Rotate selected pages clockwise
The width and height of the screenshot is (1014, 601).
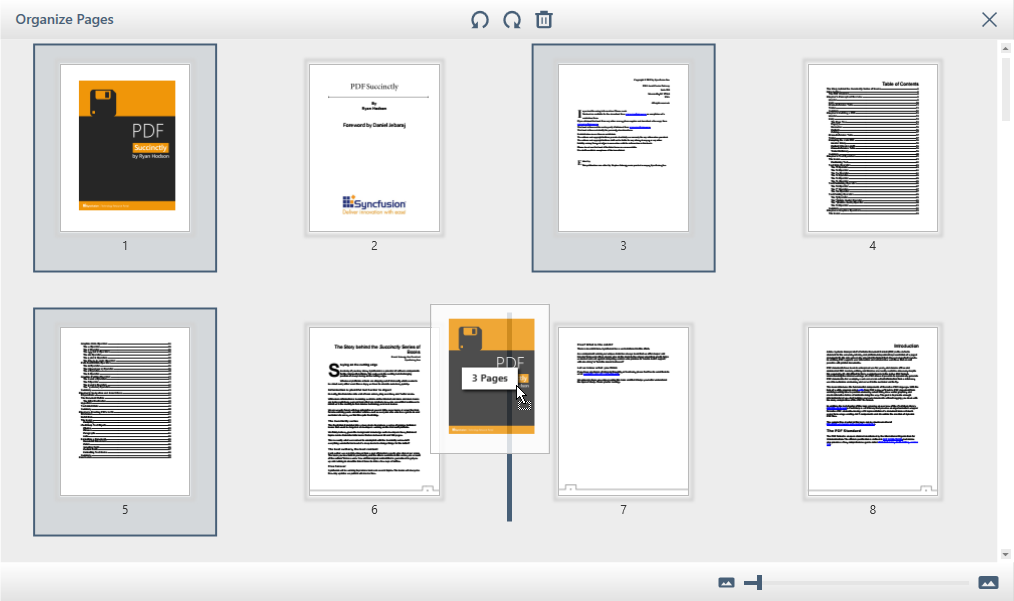[512, 20]
